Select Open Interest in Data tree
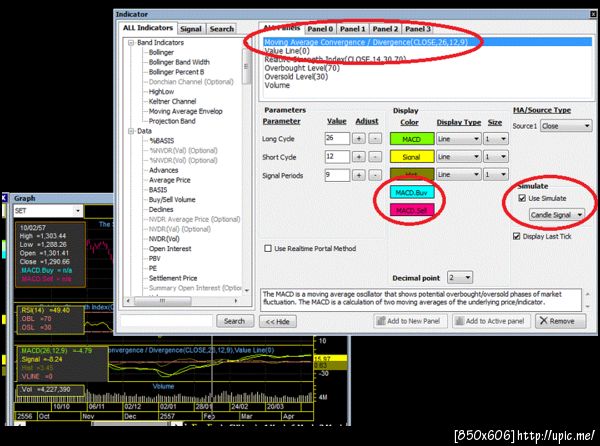 click(x=170, y=249)
